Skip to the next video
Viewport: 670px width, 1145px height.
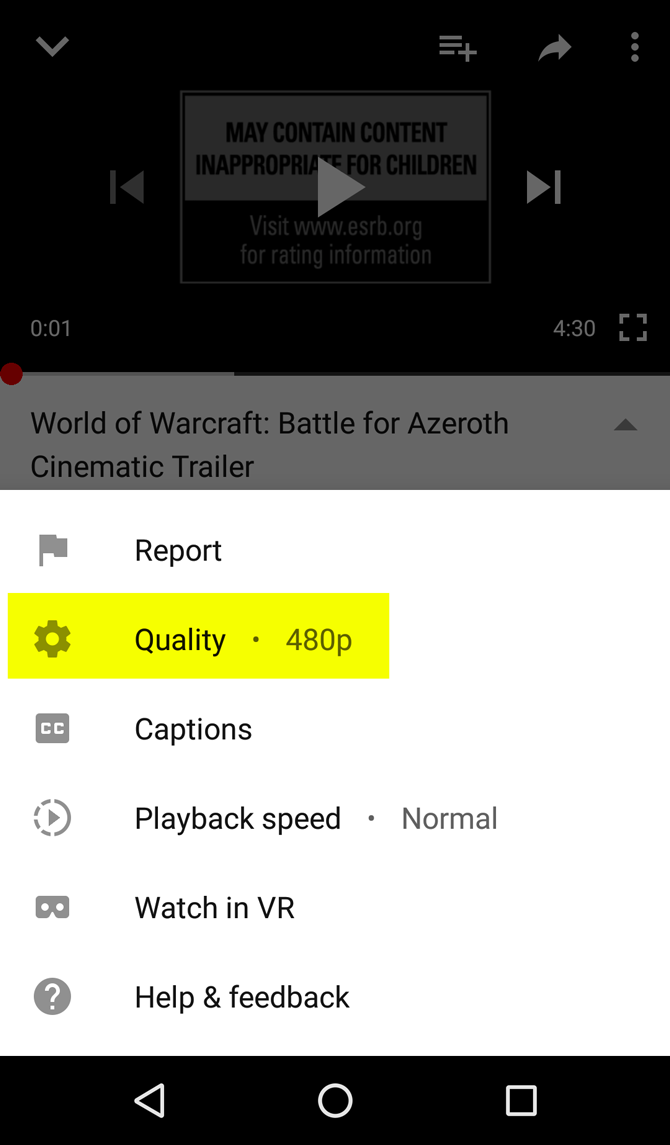coord(543,187)
